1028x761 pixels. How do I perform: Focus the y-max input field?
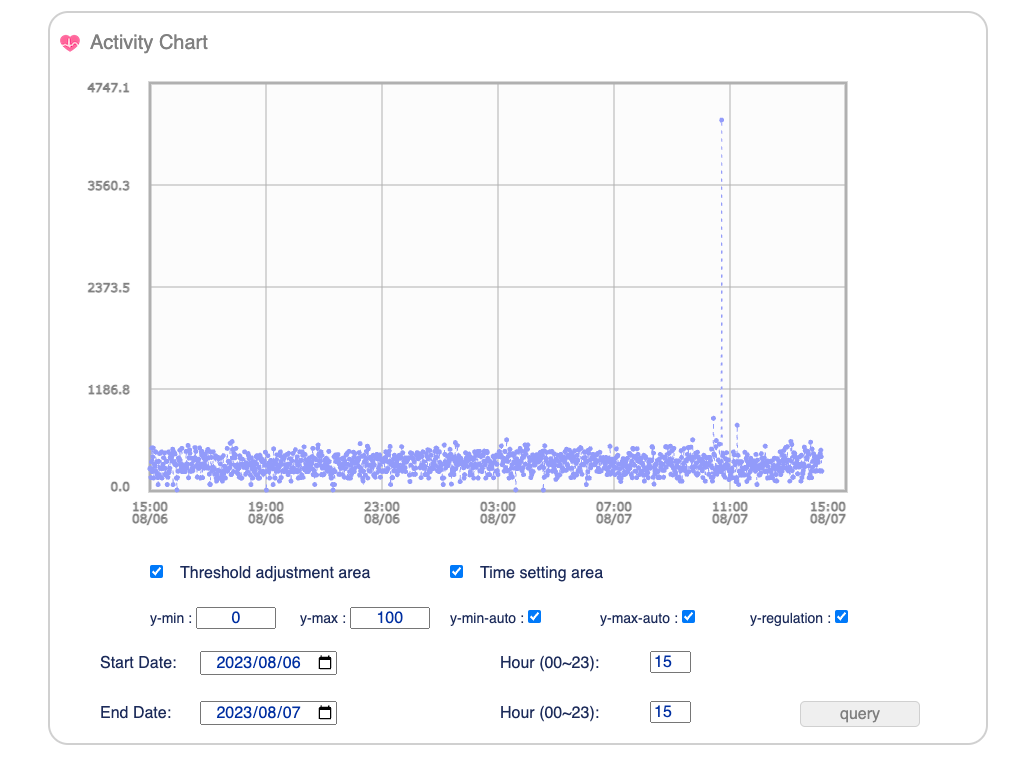click(x=390, y=618)
